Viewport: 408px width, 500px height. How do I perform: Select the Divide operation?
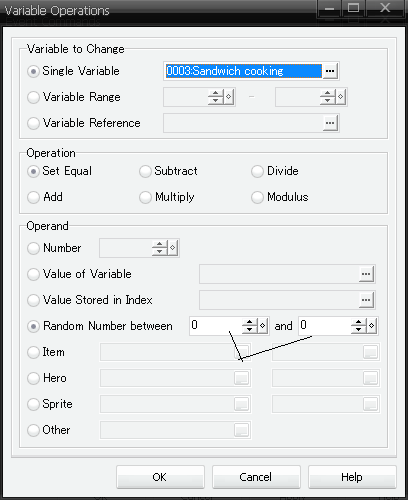click(x=257, y=171)
